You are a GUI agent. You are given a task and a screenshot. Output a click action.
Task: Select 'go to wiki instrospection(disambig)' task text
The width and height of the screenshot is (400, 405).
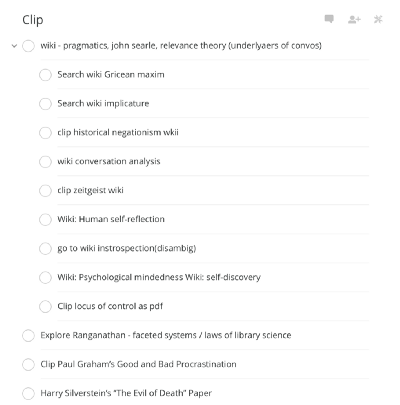point(127,248)
